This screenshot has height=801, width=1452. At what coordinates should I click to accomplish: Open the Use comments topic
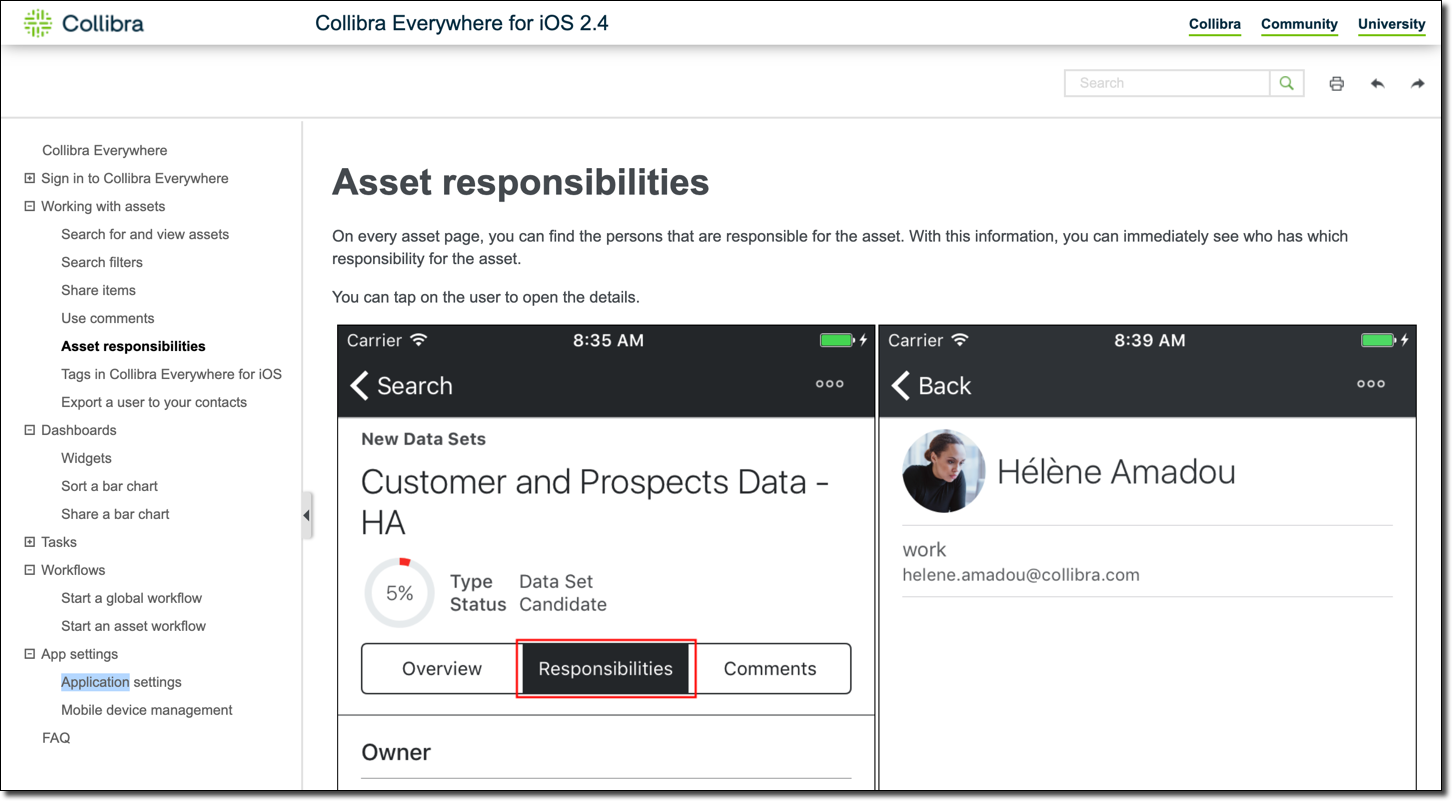(x=108, y=319)
